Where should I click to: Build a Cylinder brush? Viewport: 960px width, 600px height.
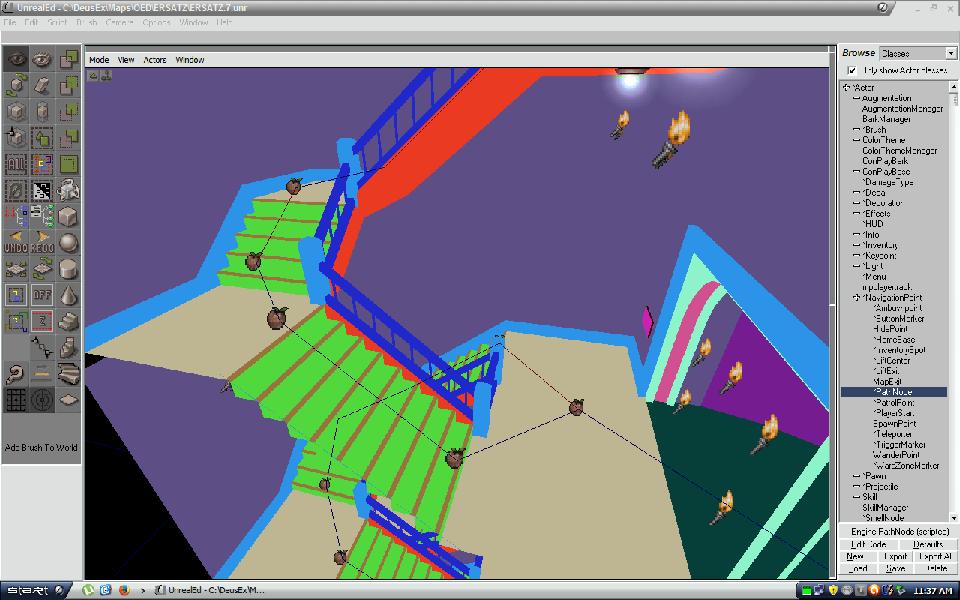coord(68,269)
